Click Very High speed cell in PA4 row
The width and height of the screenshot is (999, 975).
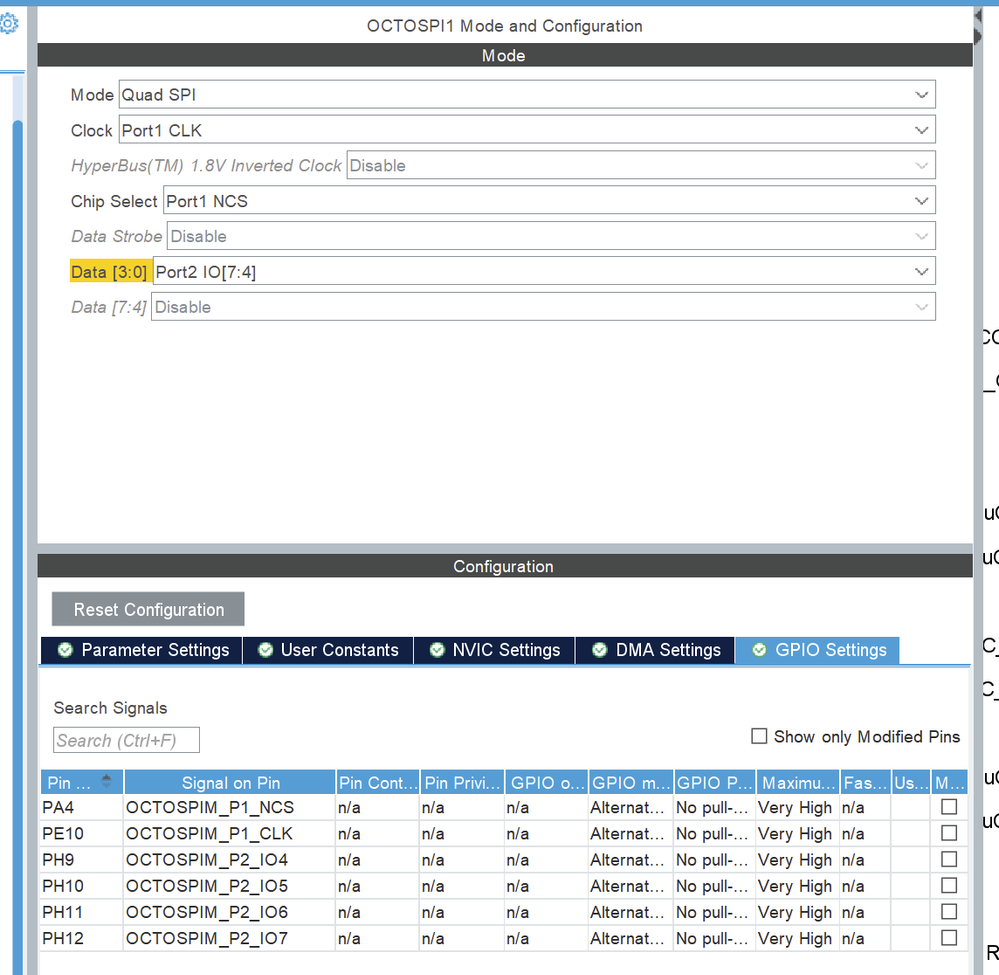point(797,807)
